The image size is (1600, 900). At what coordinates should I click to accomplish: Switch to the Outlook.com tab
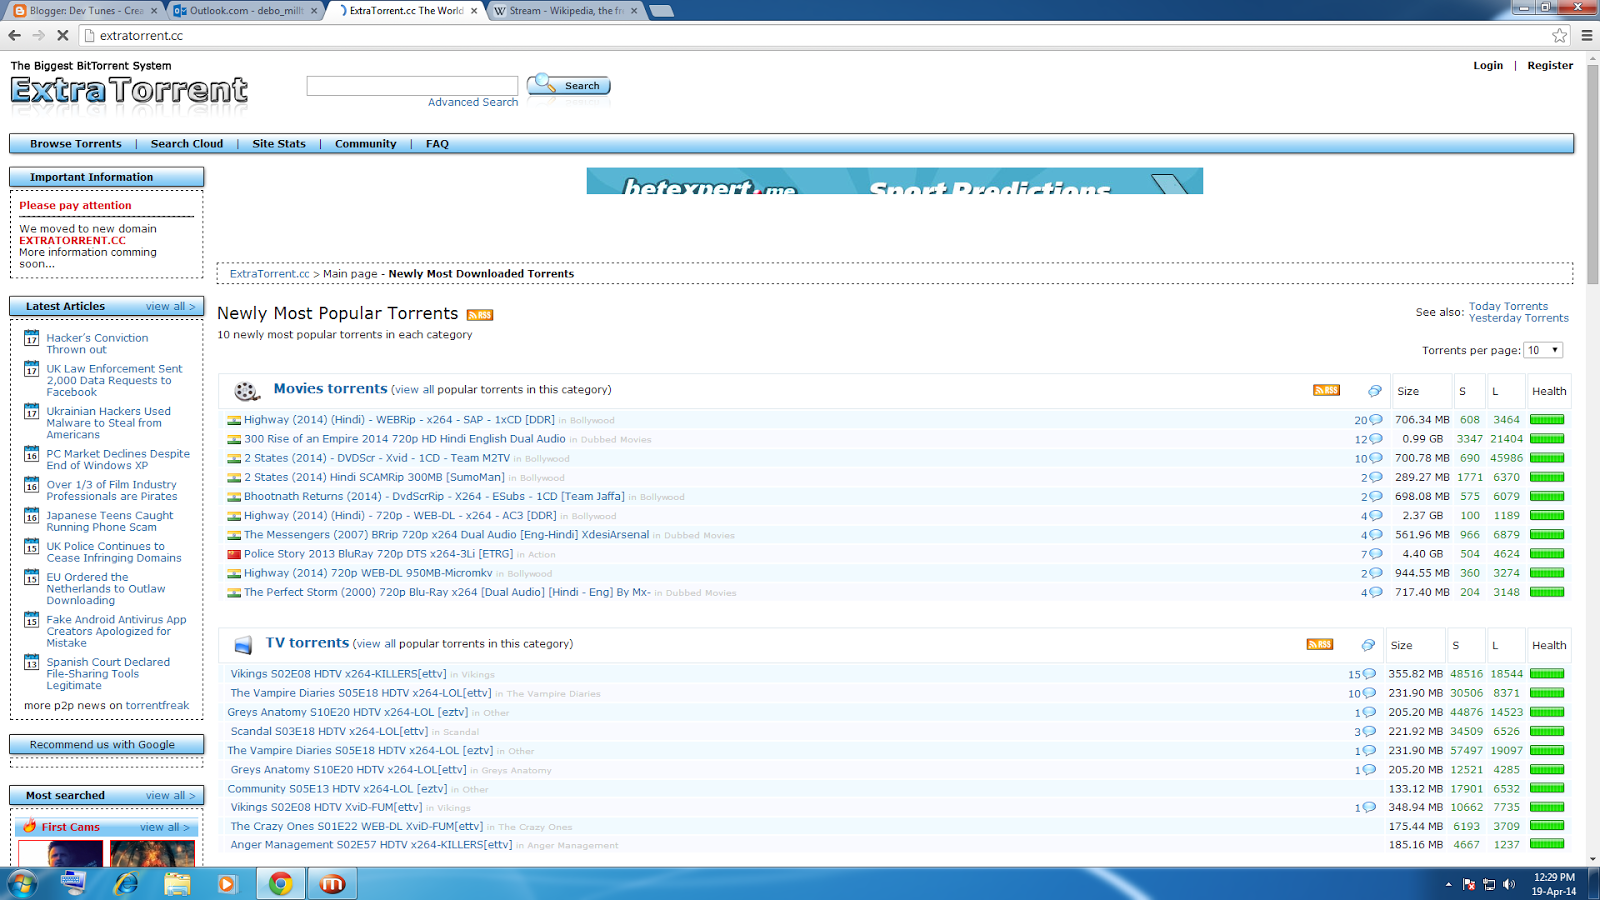pyautogui.click(x=246, y=10)
